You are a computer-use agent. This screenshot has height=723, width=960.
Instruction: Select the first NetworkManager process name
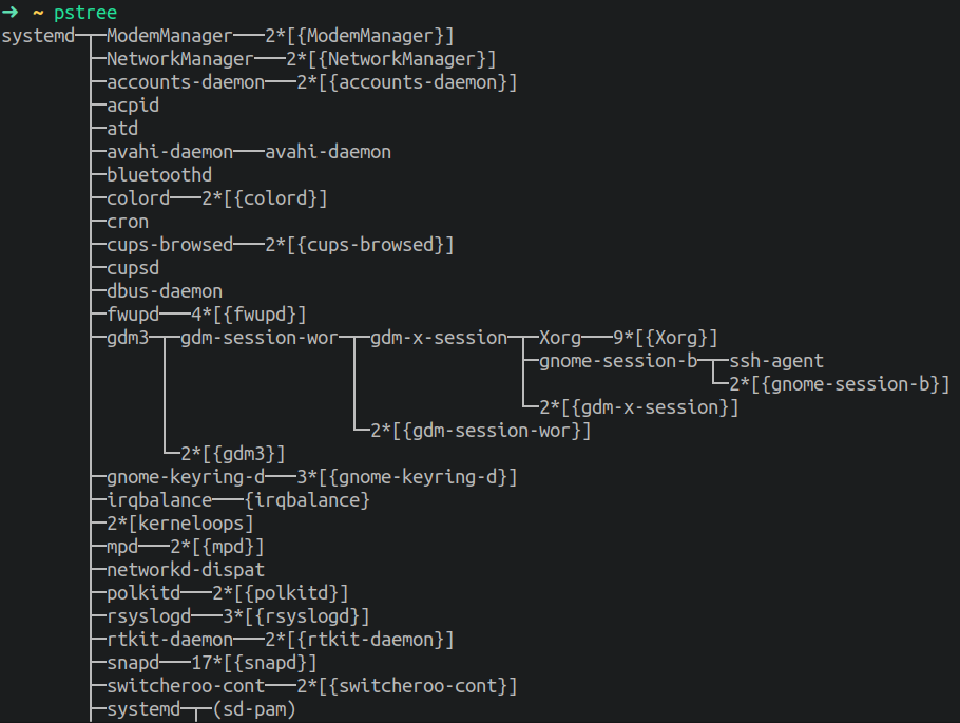[x=180, y=59]
